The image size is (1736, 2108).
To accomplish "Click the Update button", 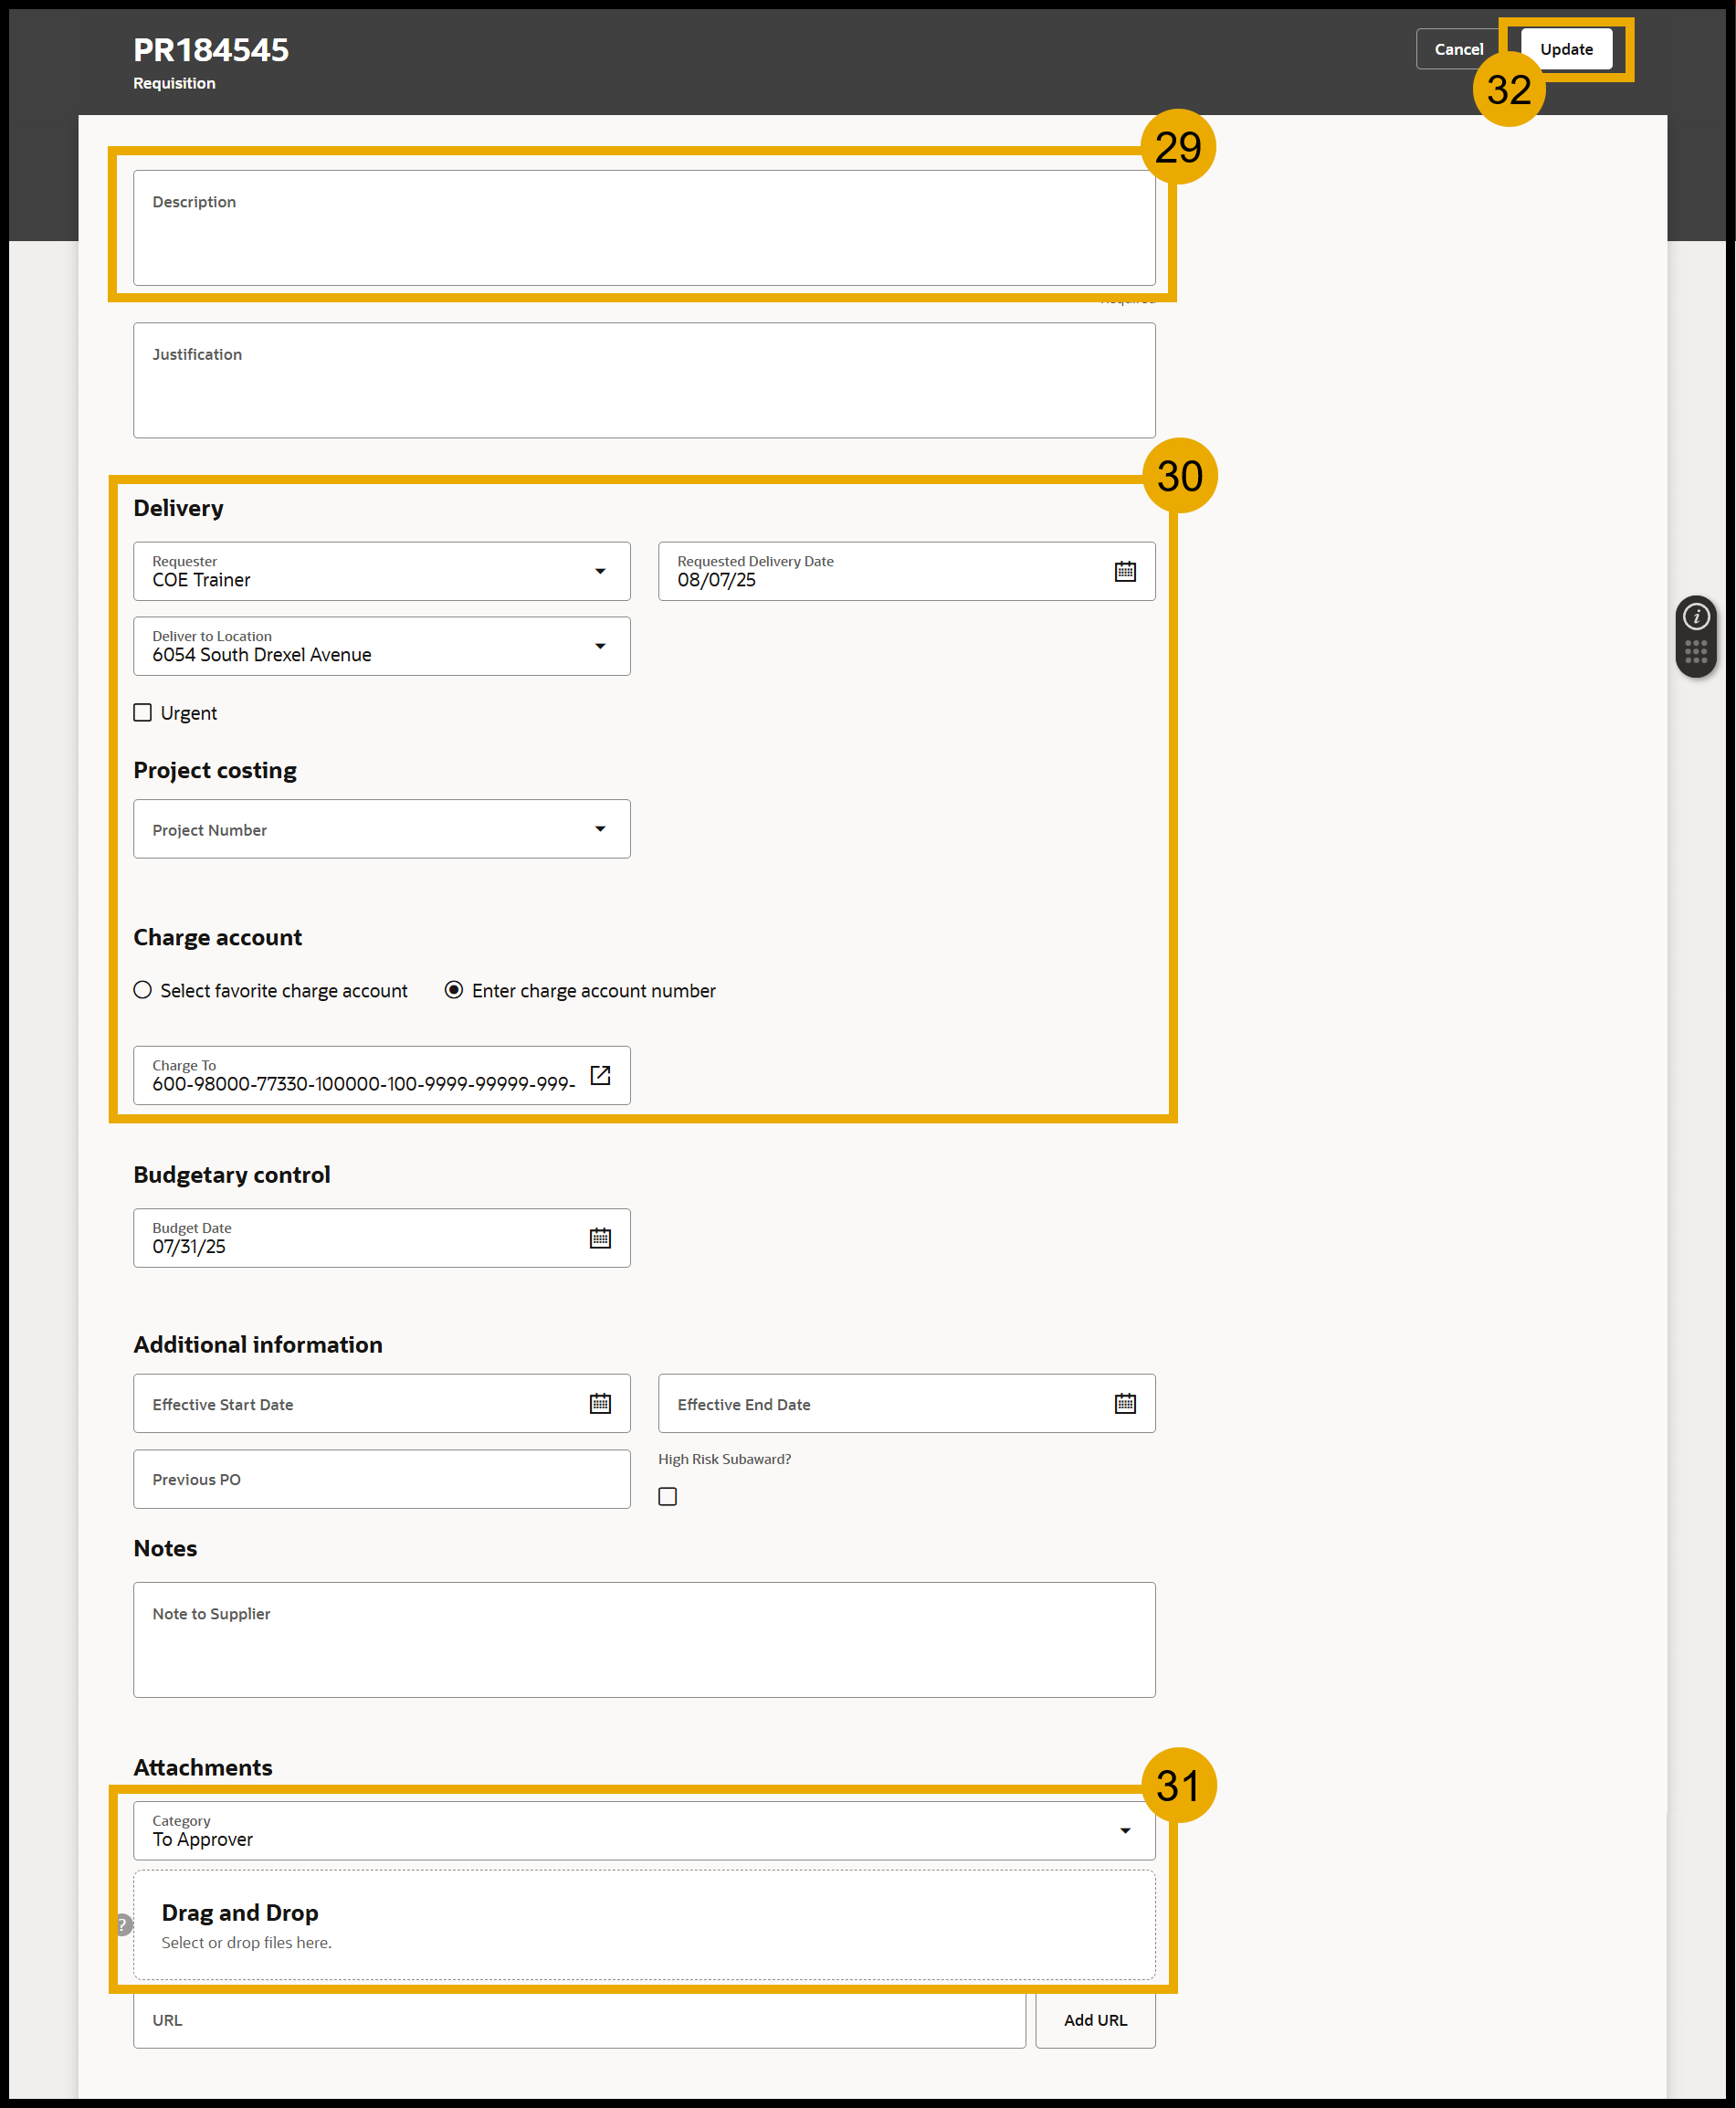I will 1566,49.
